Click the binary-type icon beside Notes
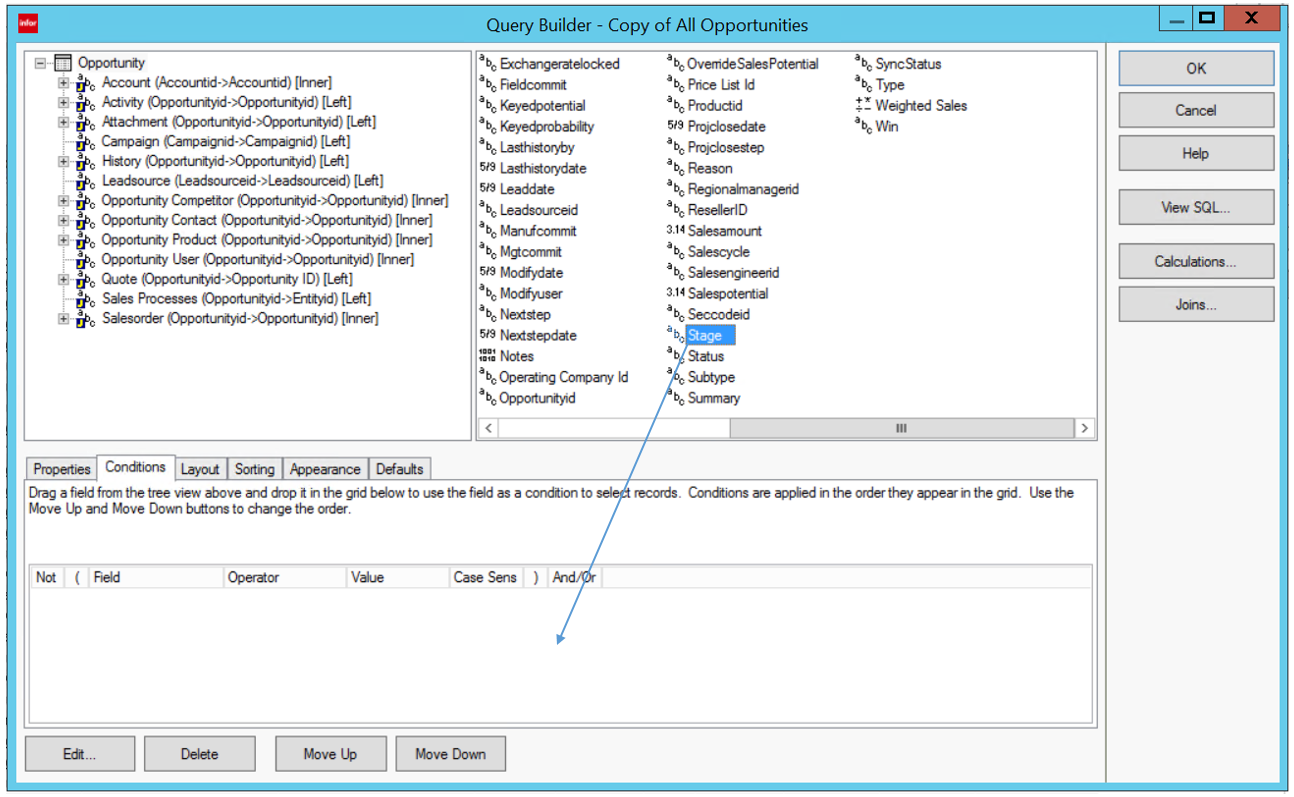1294x797 pixels. tap(488, 356)
